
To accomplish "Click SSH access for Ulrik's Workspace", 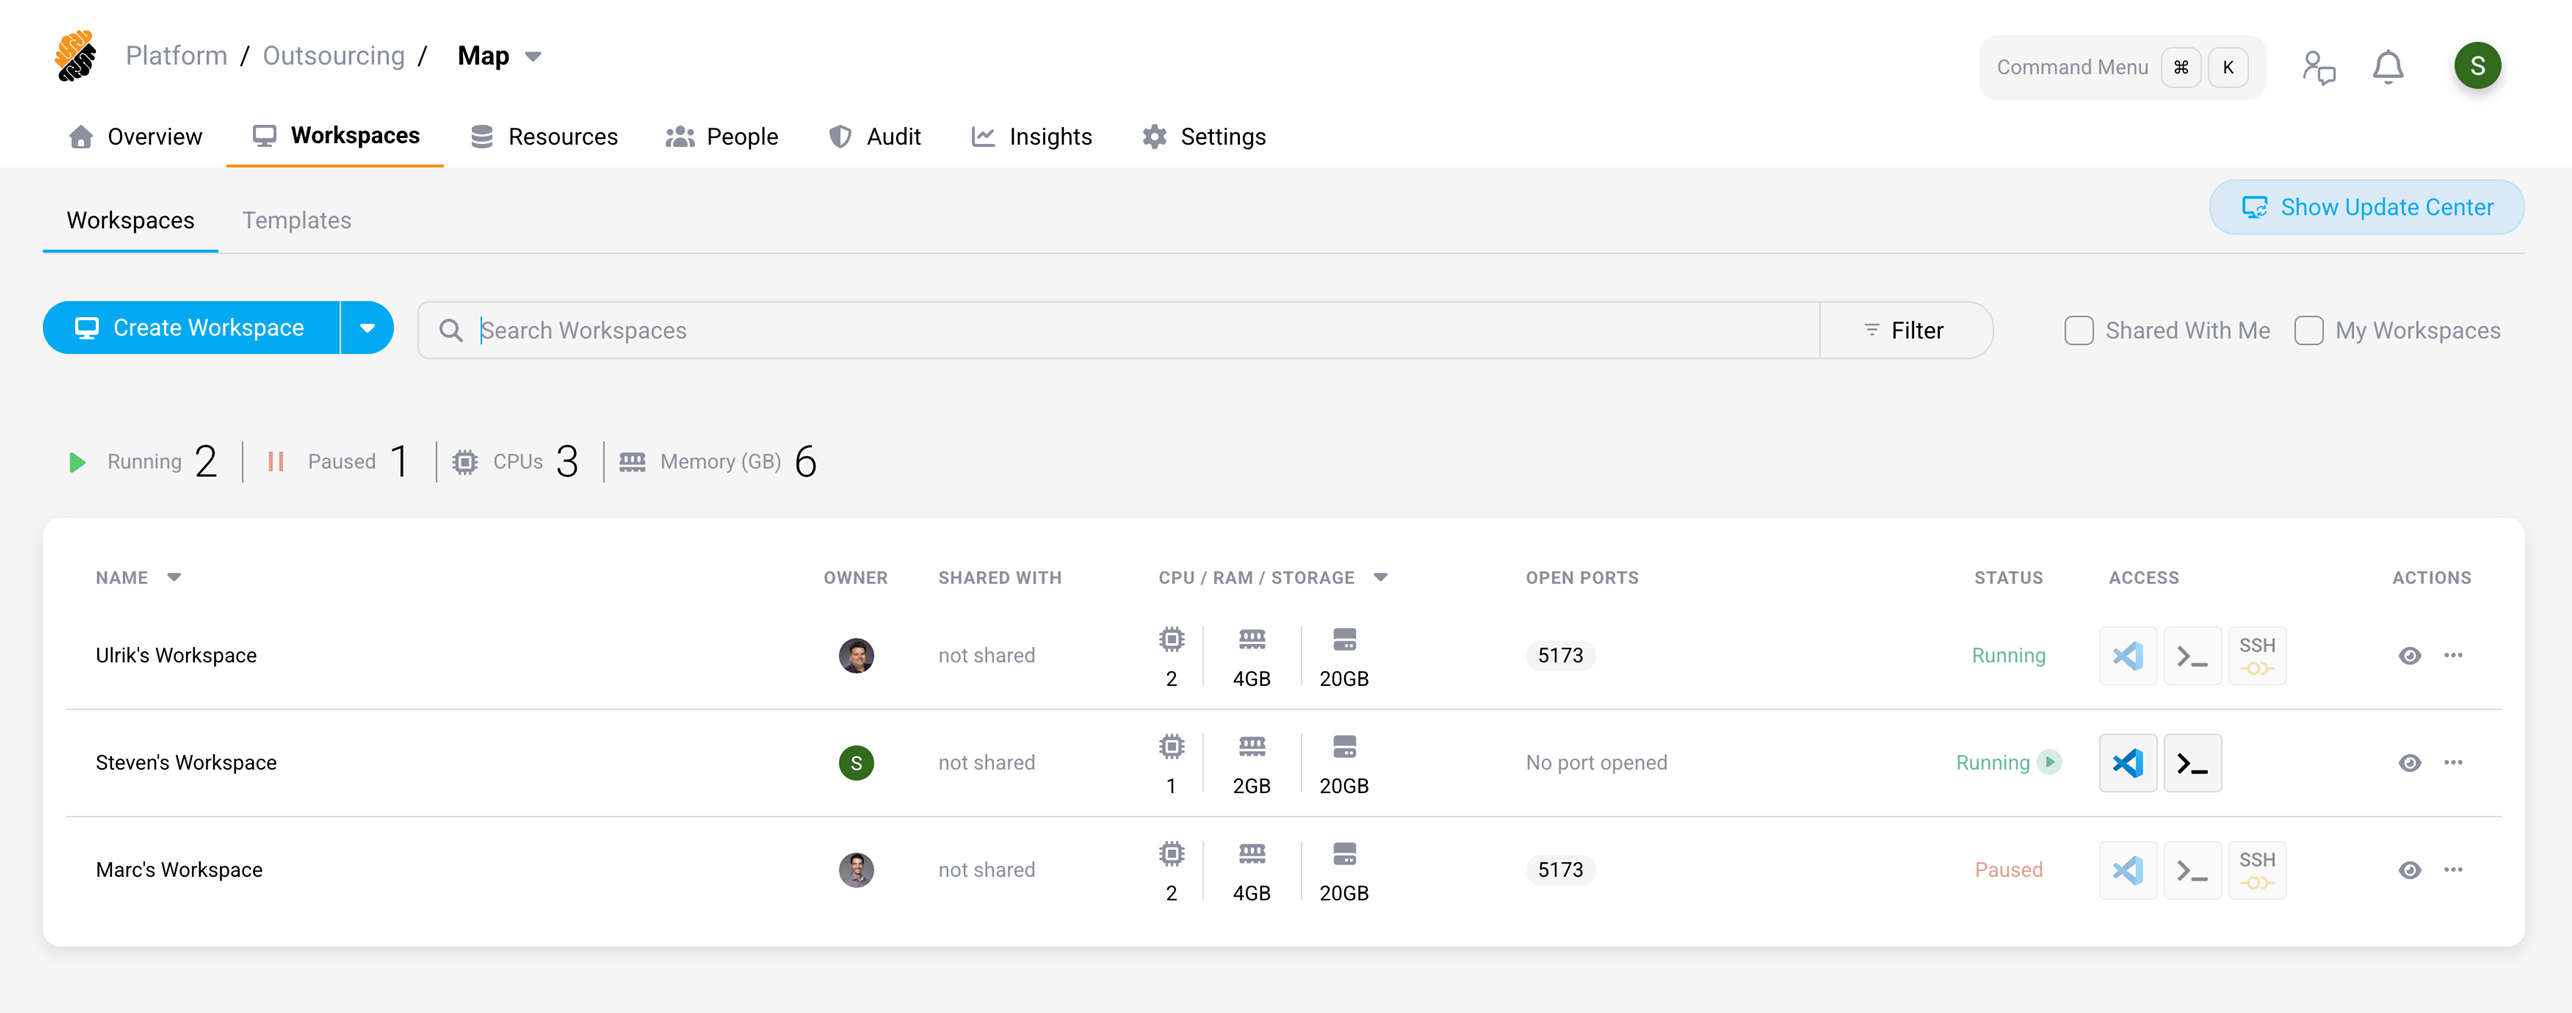I will point(2256,656).
